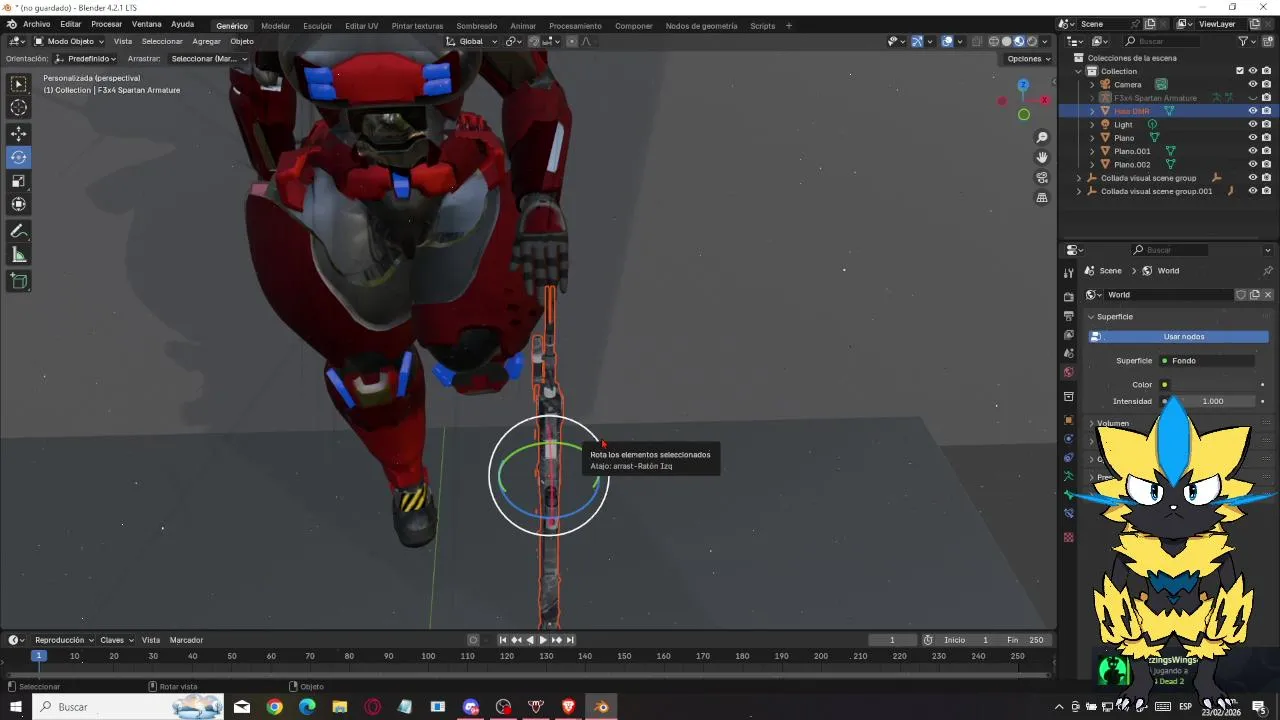The width and height of the screenshot is (1280, 720).
Task: Select the Add Cube tool
Action: [x=19, y=282]
